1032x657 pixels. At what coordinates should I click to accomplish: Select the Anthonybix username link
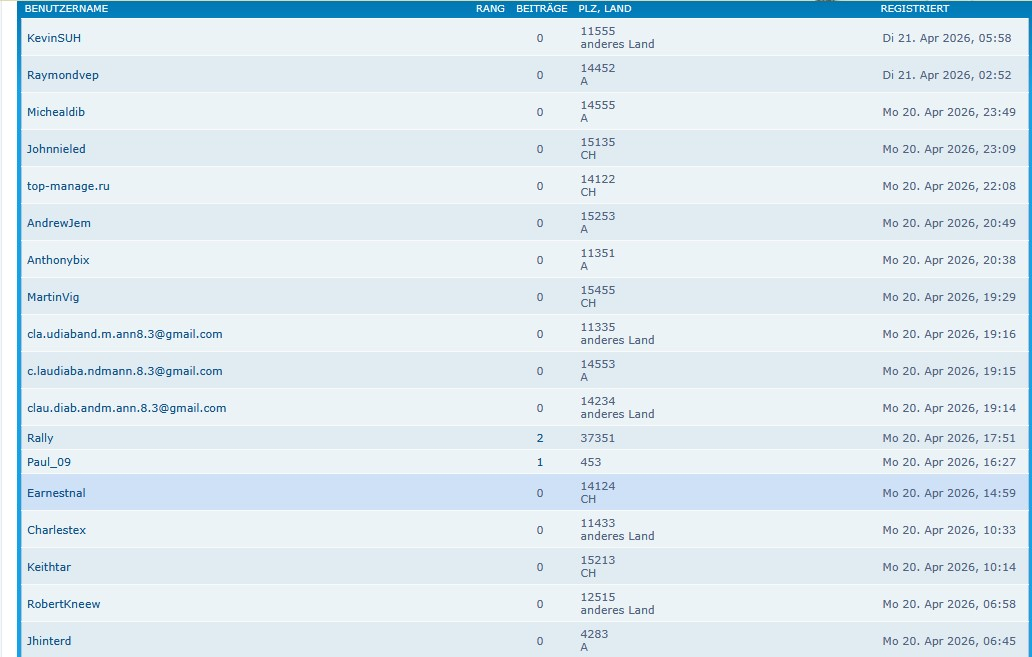pyautogui.click(x=58, y=260)
